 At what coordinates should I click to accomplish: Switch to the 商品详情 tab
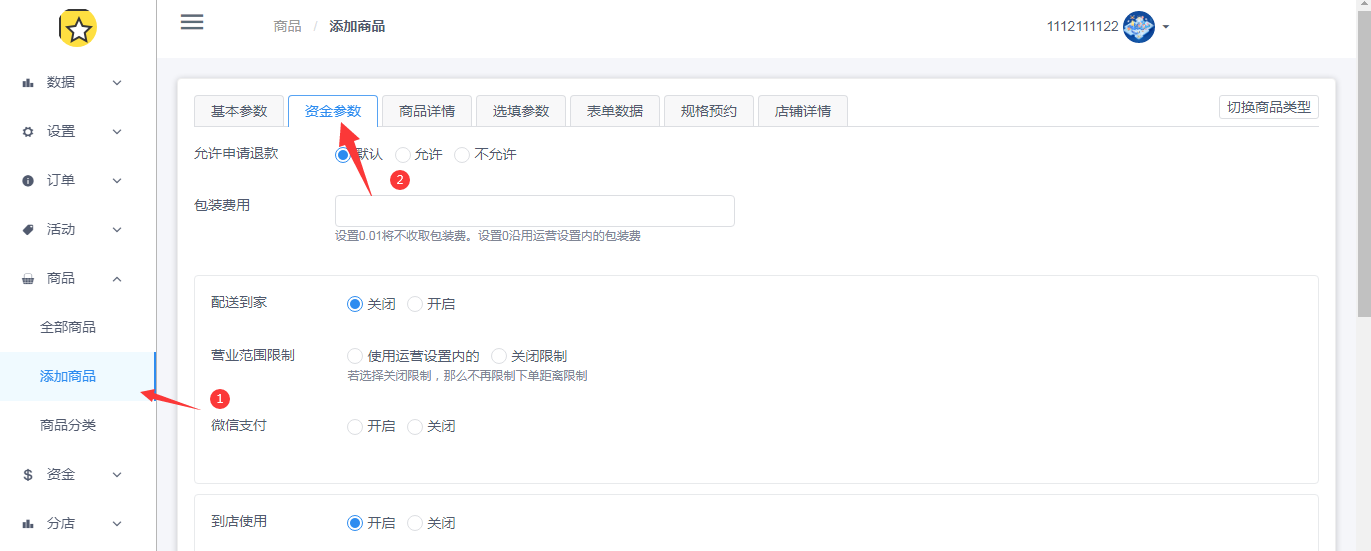coord(427,111)
